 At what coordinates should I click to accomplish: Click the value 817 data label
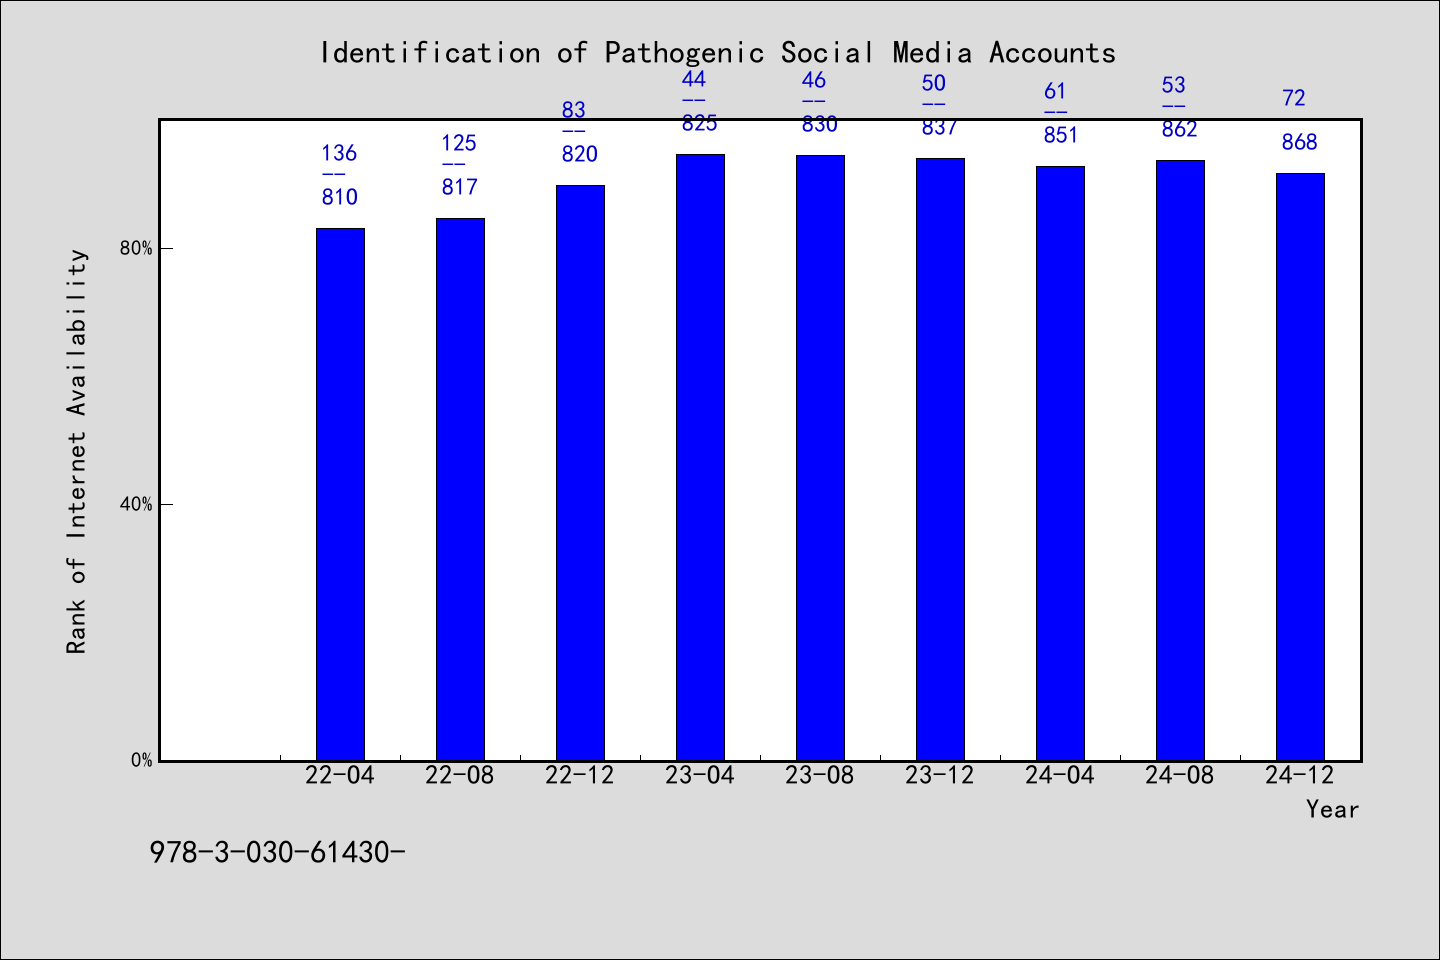tap(460, 187)
